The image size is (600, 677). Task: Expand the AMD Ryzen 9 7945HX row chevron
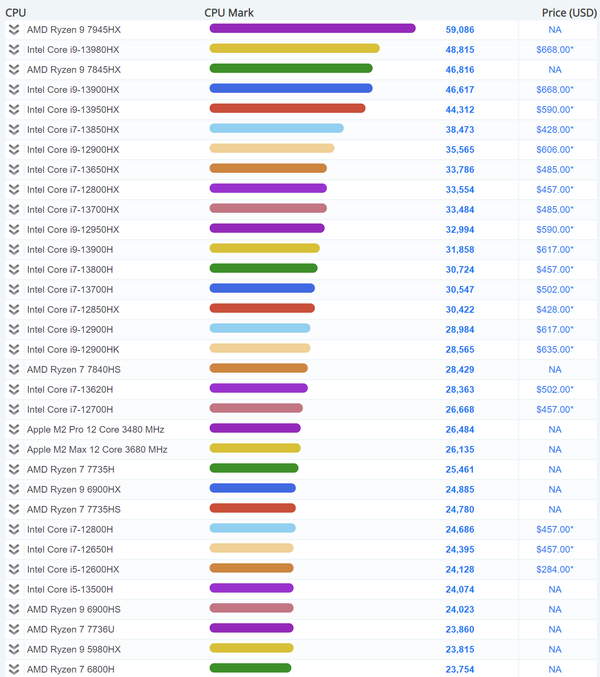(x=14, y=30)
